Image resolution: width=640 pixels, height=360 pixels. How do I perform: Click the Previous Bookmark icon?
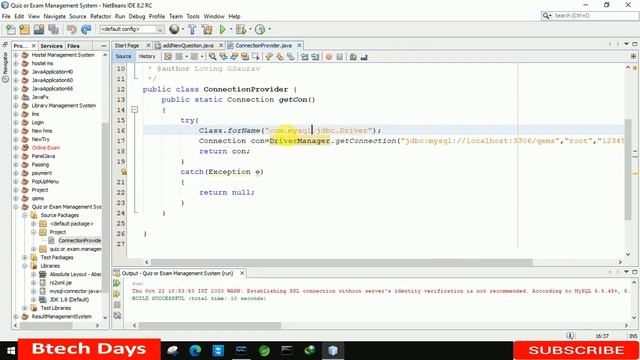pos(269,57)
